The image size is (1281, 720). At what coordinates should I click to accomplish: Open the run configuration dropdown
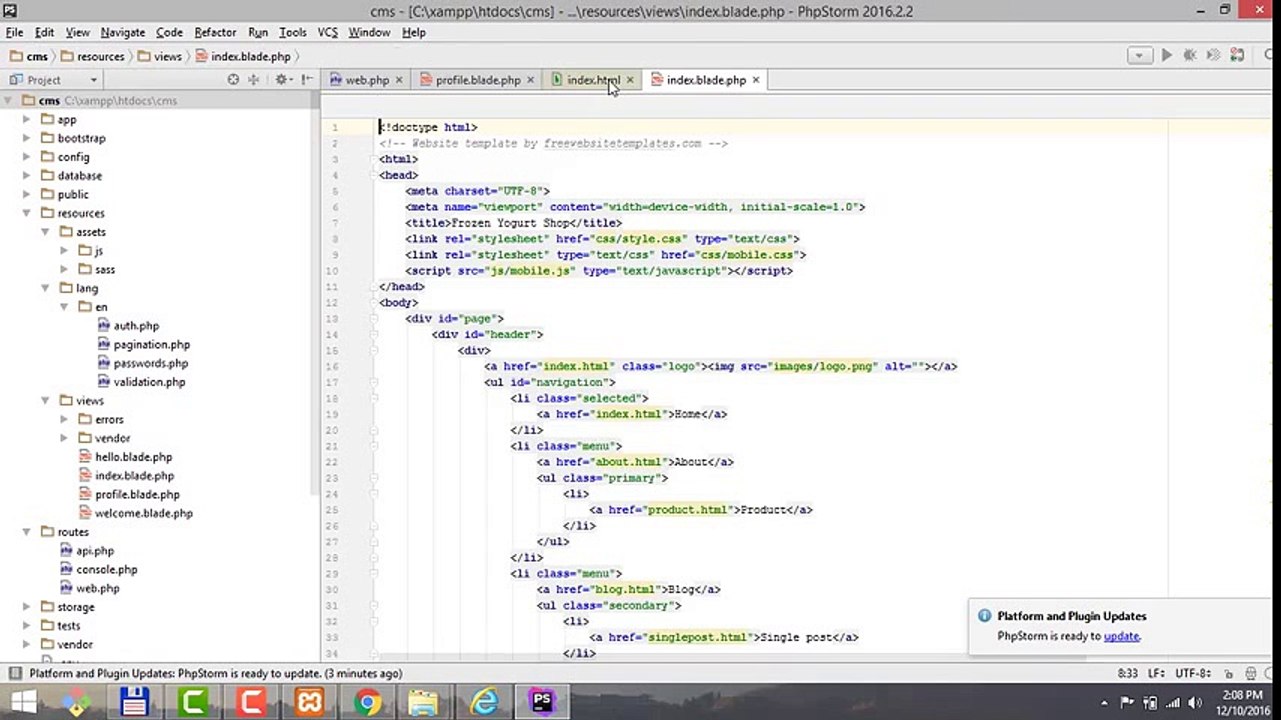pos(1139,56)
